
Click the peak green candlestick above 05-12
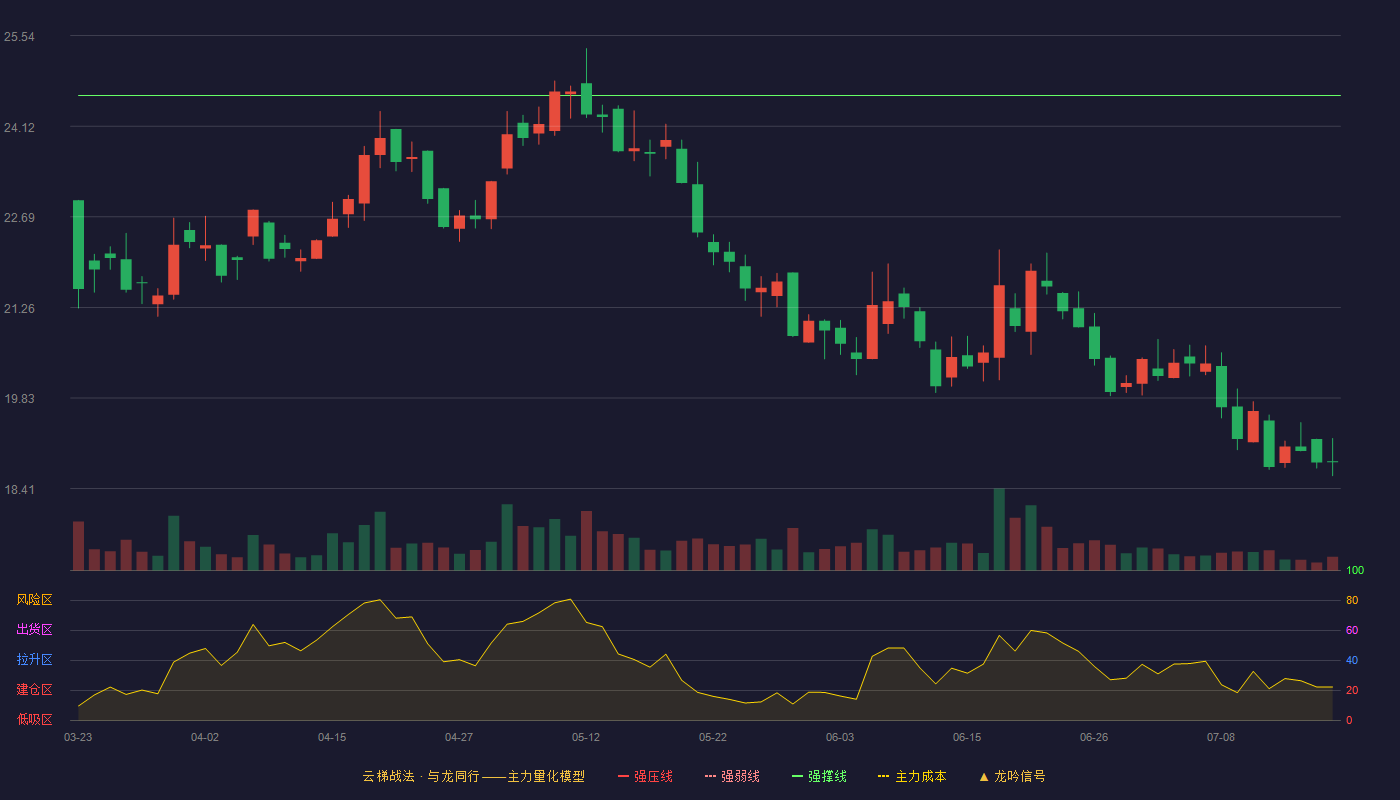(x=586, y=99)
